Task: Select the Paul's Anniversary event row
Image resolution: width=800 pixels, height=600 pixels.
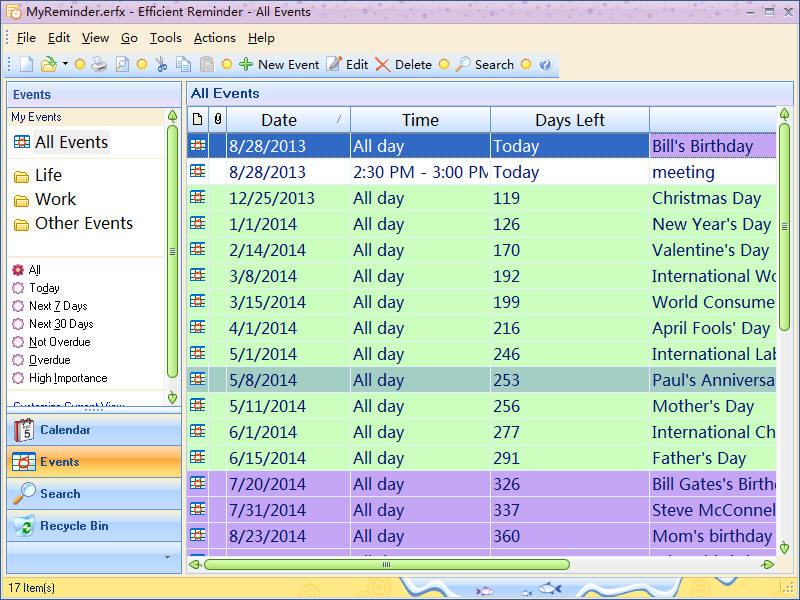Action: [x=482, y=380]
